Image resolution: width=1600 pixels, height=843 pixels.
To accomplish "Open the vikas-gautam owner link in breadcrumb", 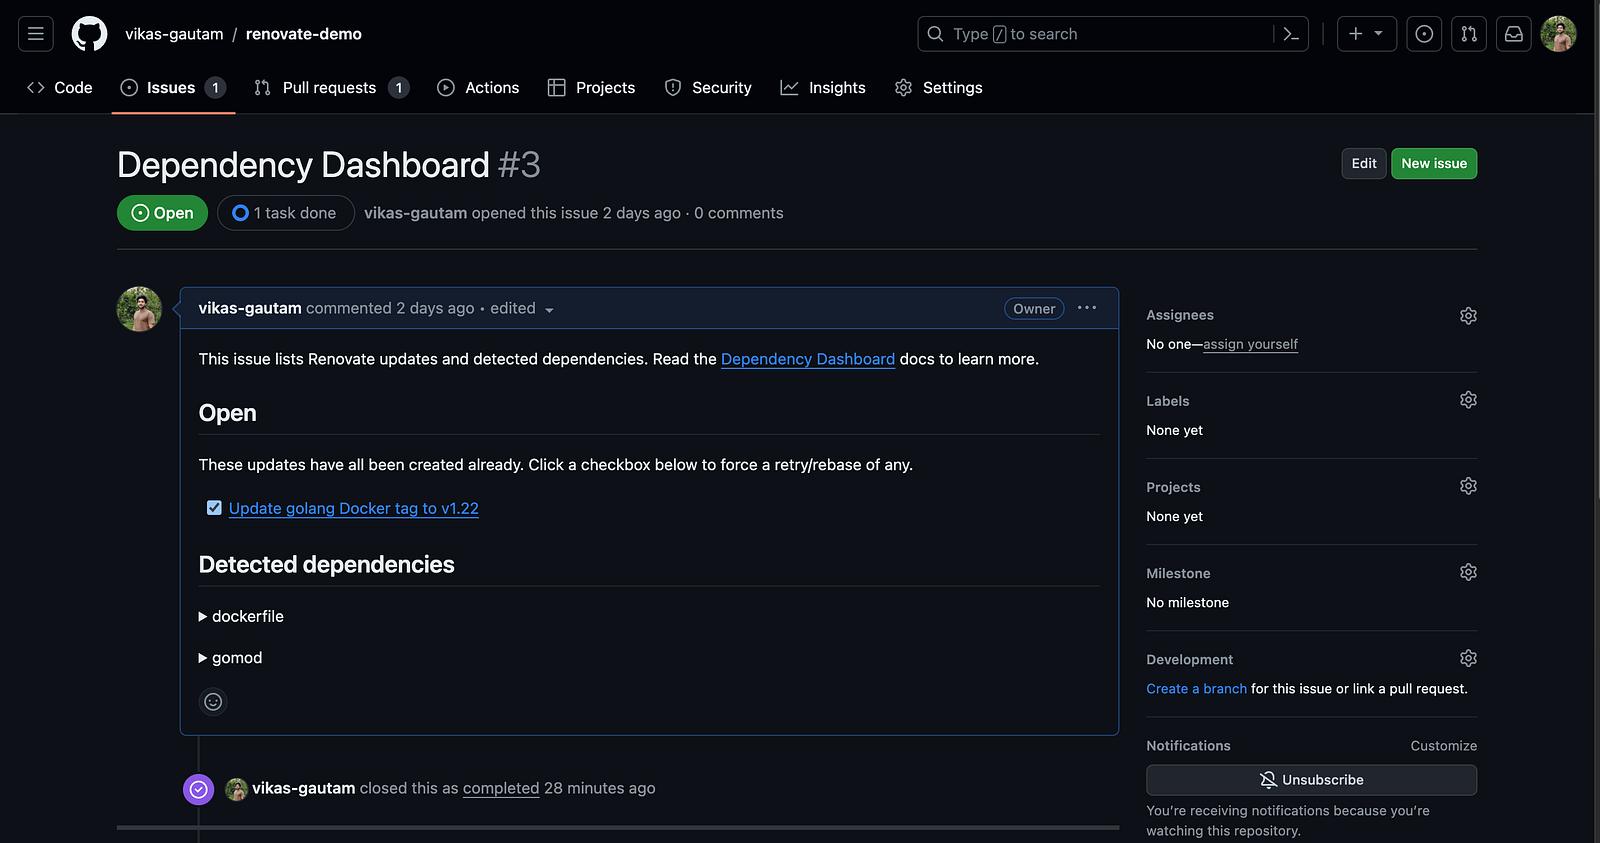I will (x=174, y=34).
